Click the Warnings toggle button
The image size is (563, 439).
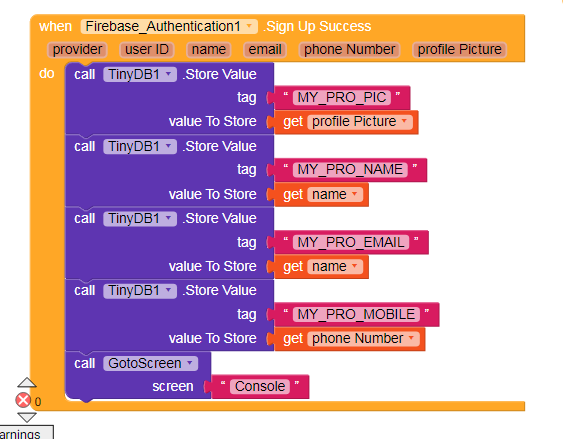pos(25,433)
